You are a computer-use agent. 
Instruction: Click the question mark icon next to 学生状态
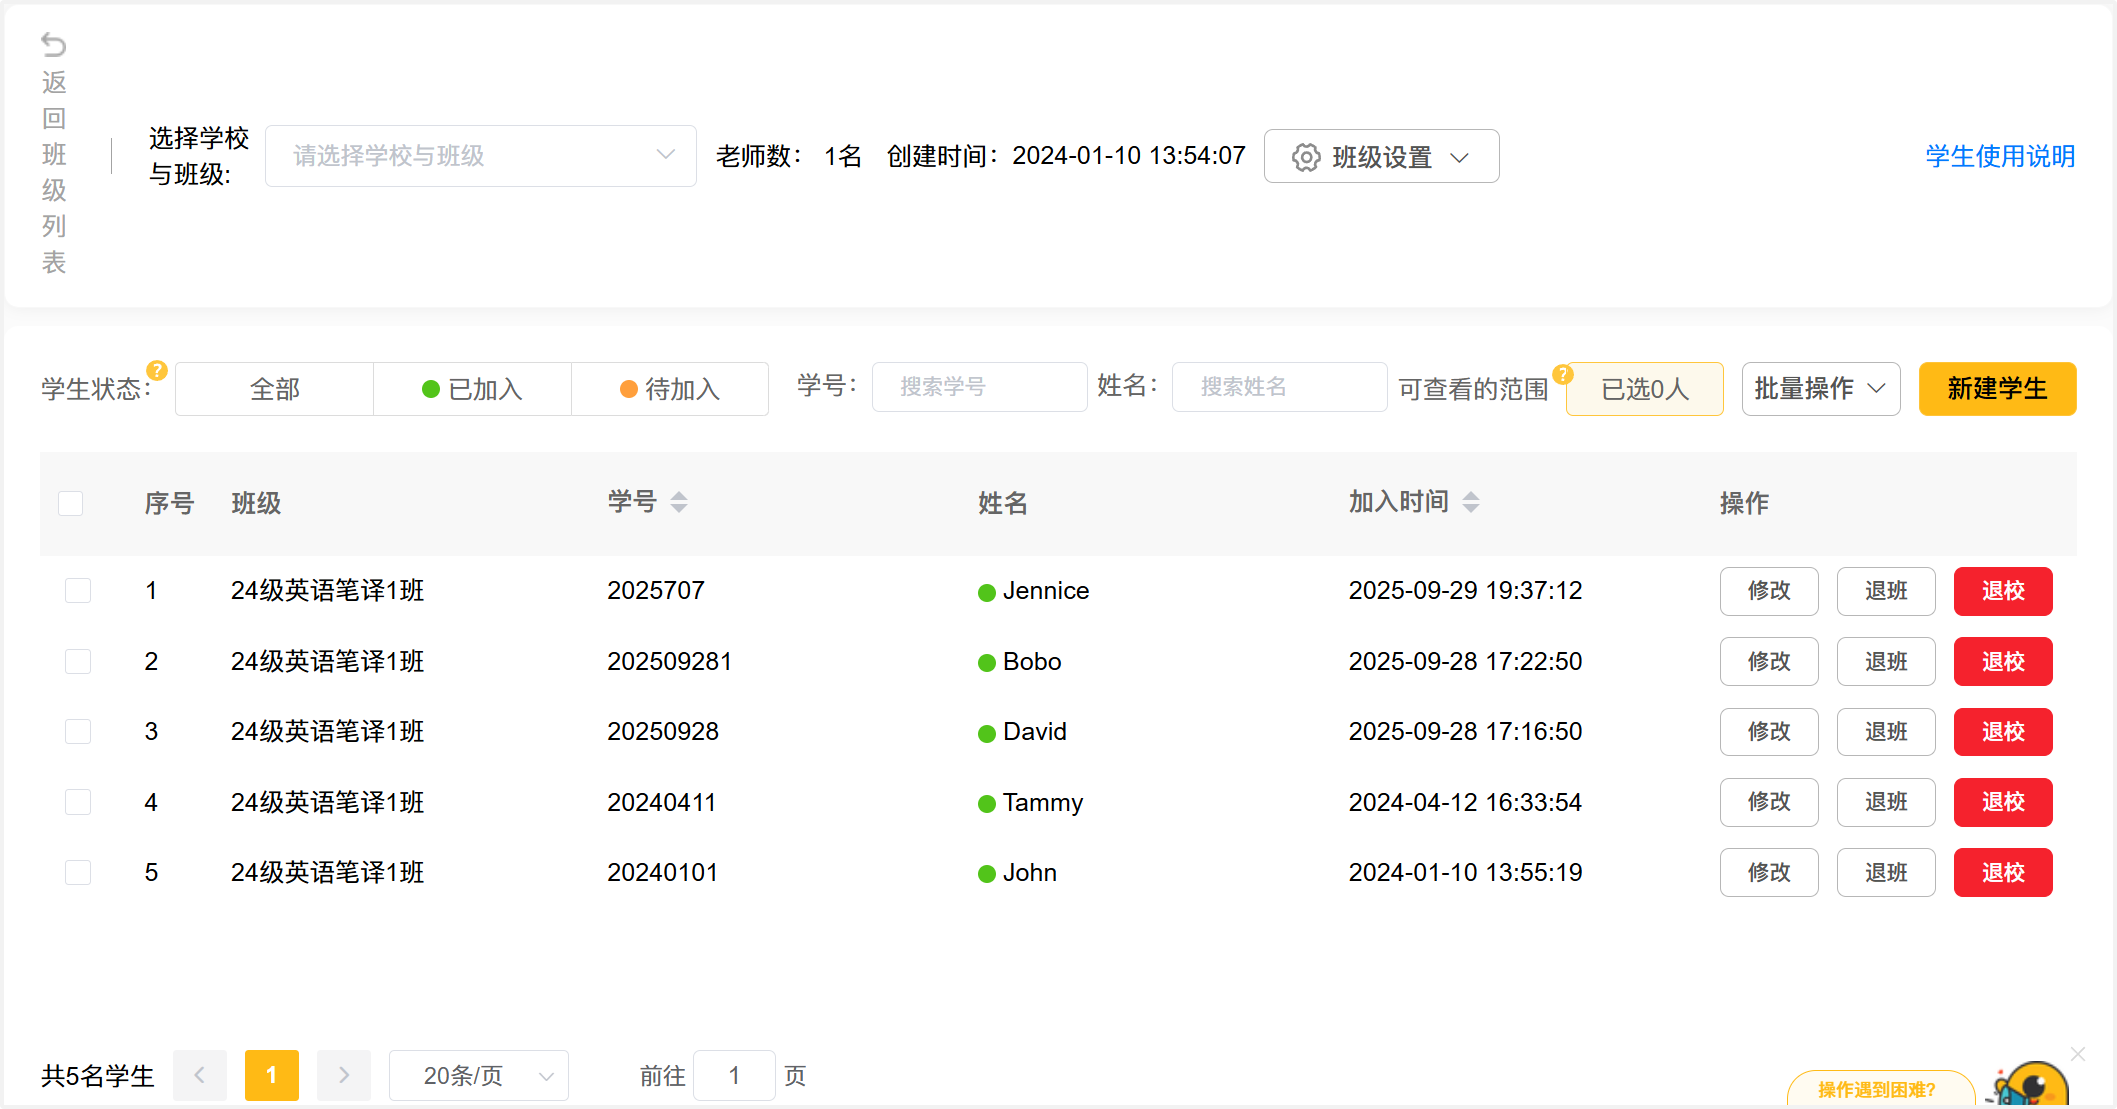157,370
